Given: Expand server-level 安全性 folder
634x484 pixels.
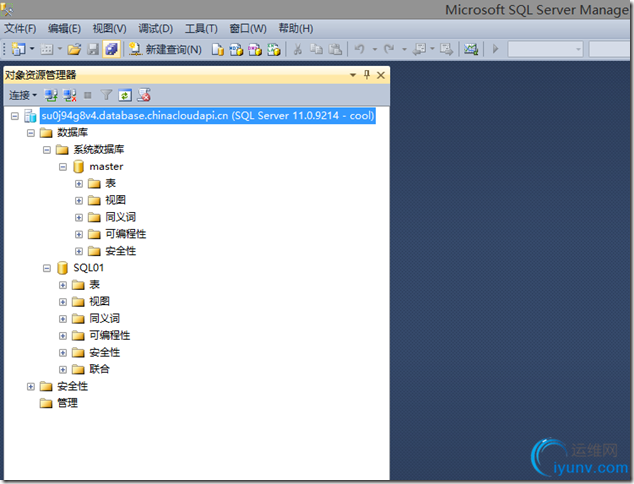Looking at the screenshot, I should pos(31,387).
